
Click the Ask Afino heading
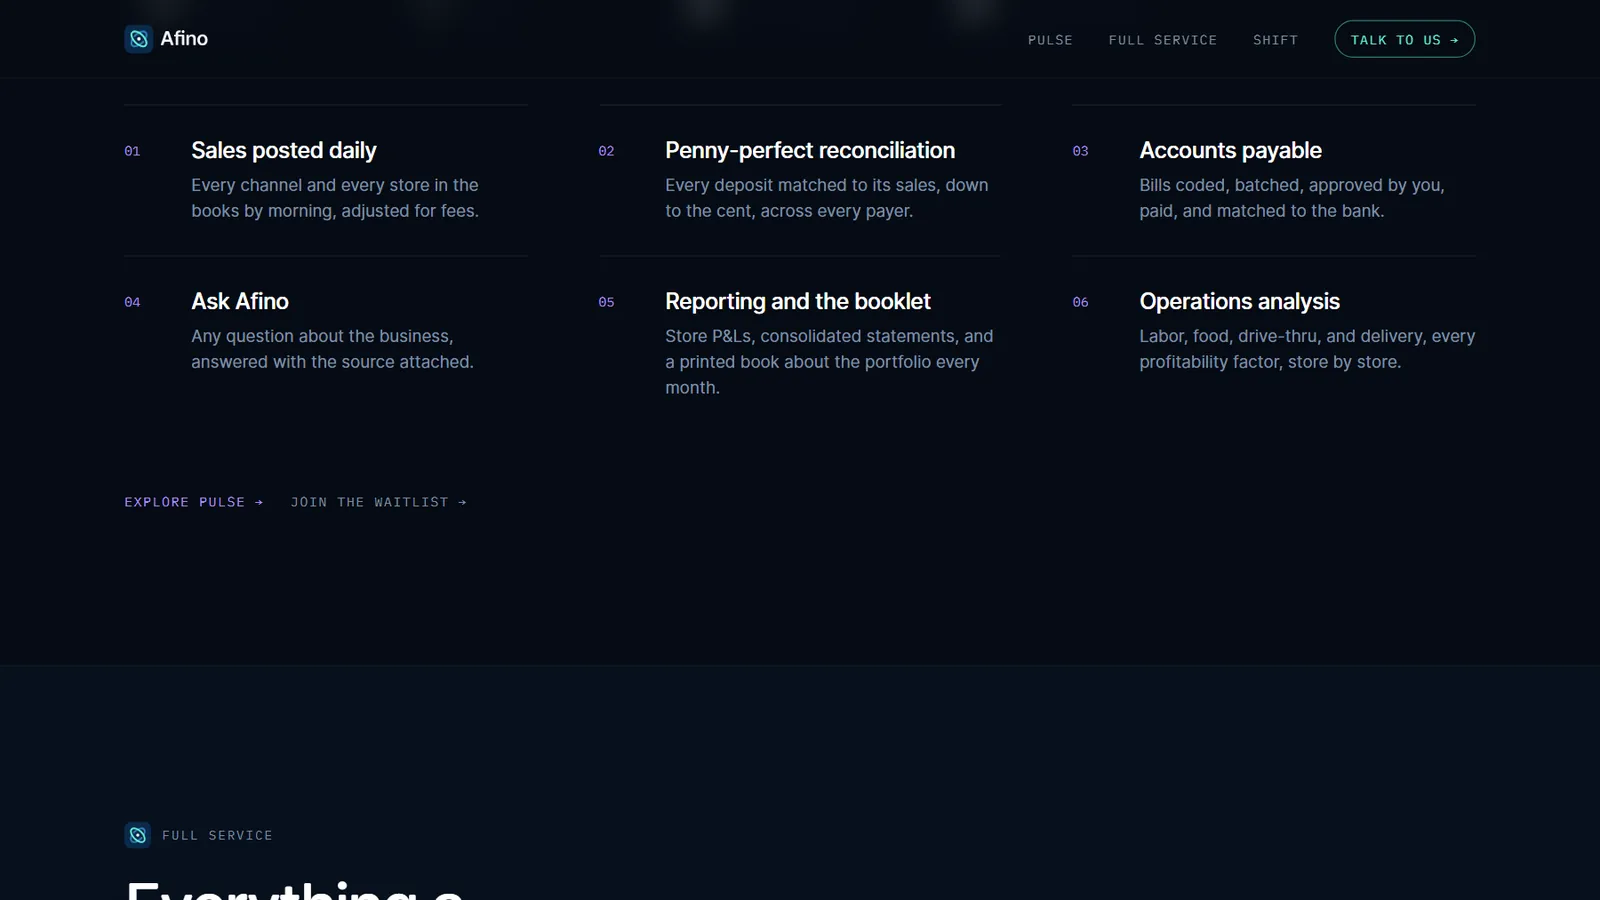point(240,301)
